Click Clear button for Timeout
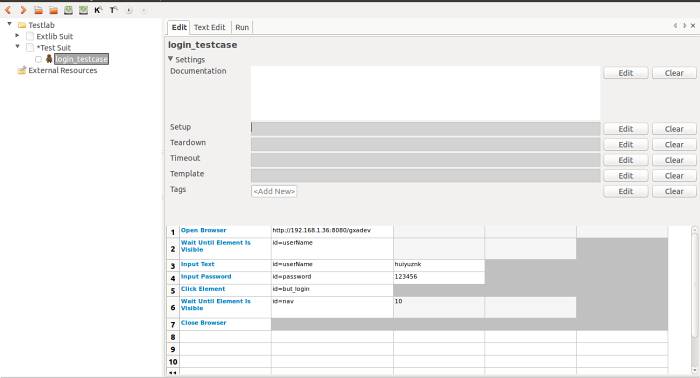Screen dimensions: 700x378 pyautogui.click(x=674, y=160)
